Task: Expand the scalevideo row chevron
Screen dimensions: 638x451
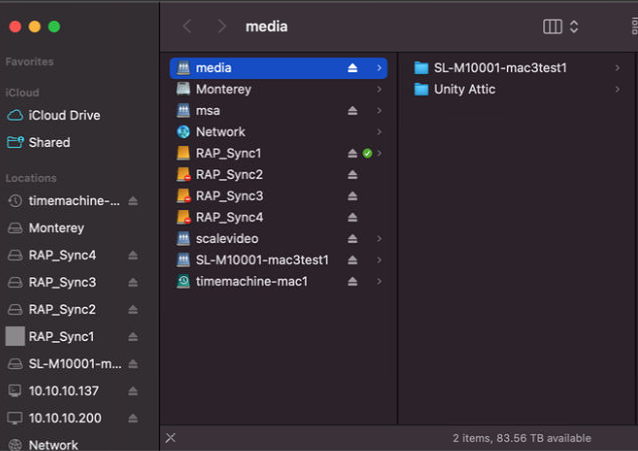Action: (379, 239)
